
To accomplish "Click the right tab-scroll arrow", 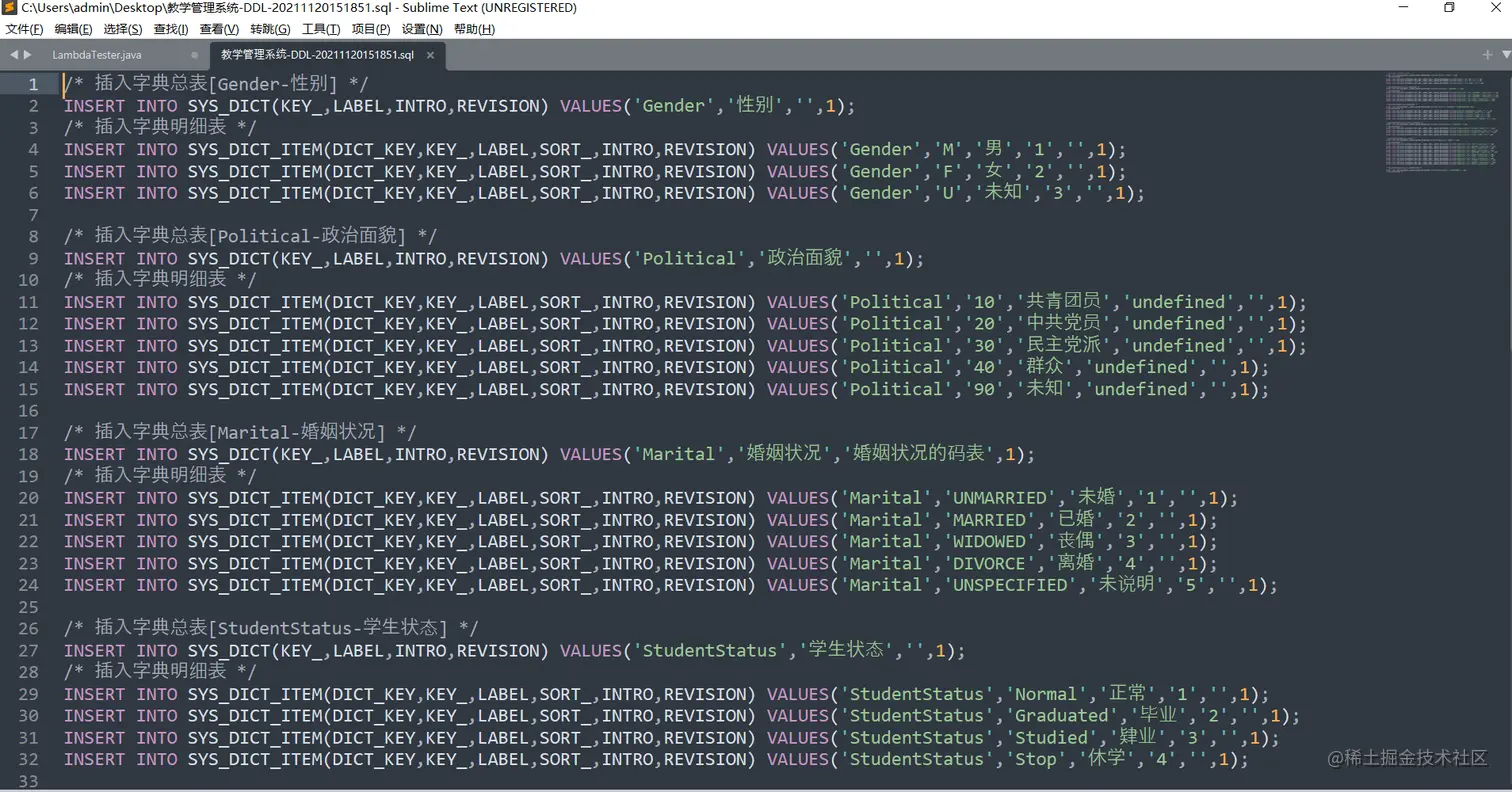I will click(x=27, y=54).
